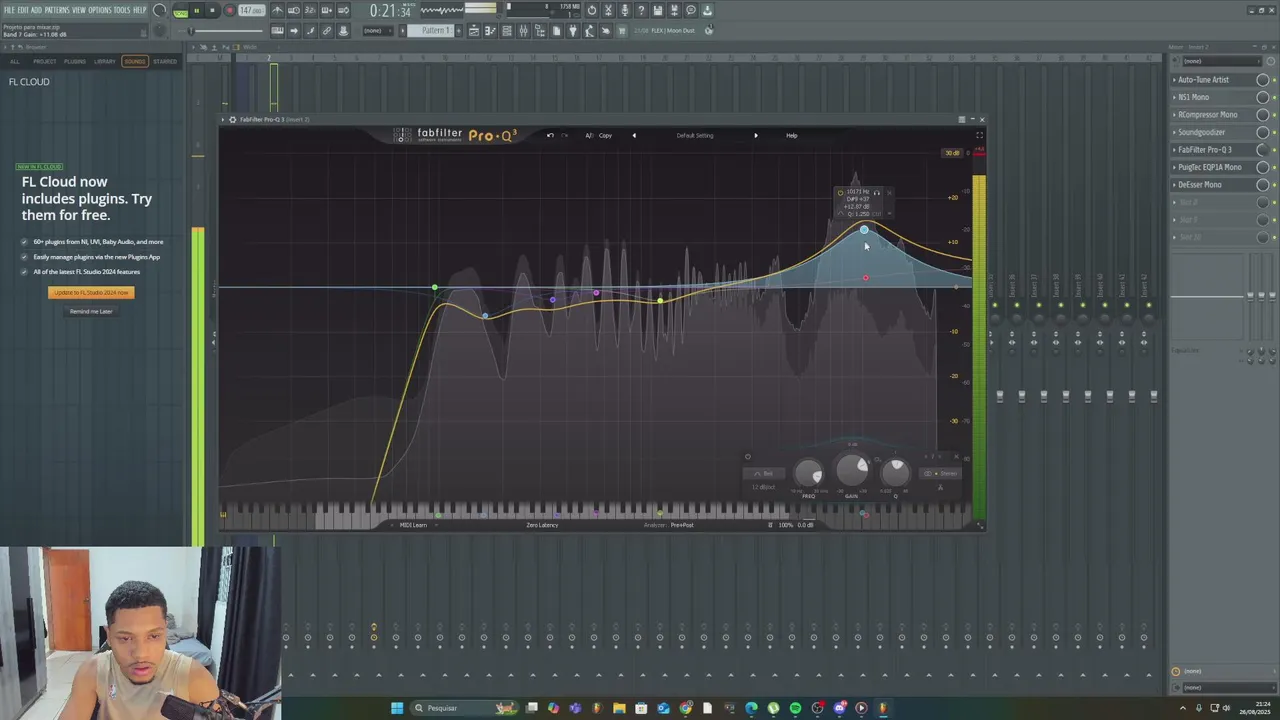Toggle song/pattern mode switch

tap(180, 11)
